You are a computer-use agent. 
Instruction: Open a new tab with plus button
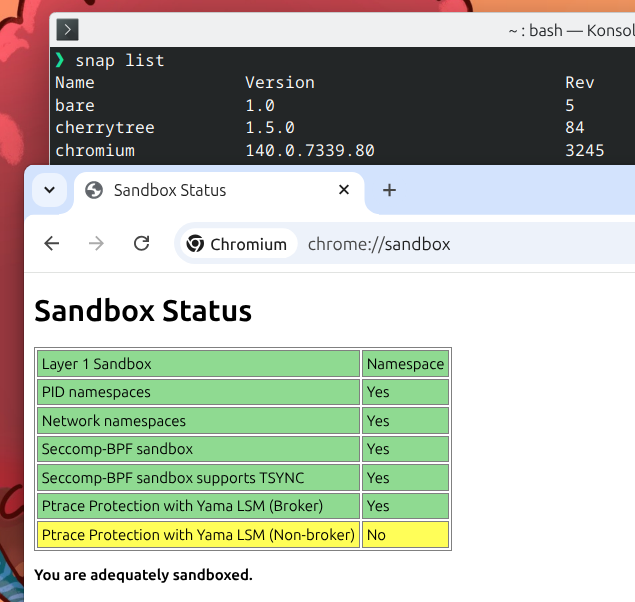(389, 190)
